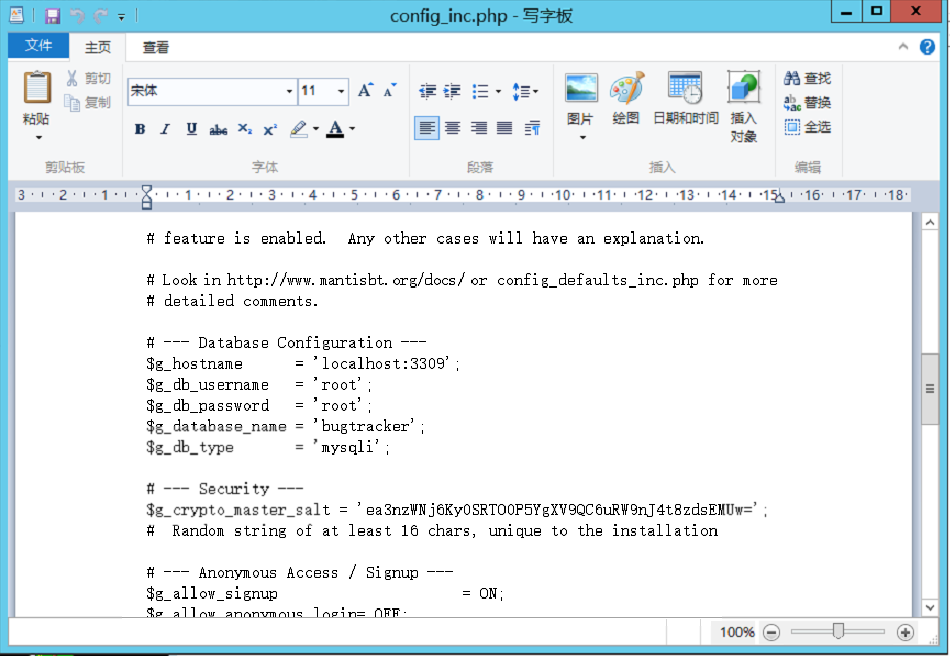
Task: Open the font size dropdown
Action: pos(342,91)
